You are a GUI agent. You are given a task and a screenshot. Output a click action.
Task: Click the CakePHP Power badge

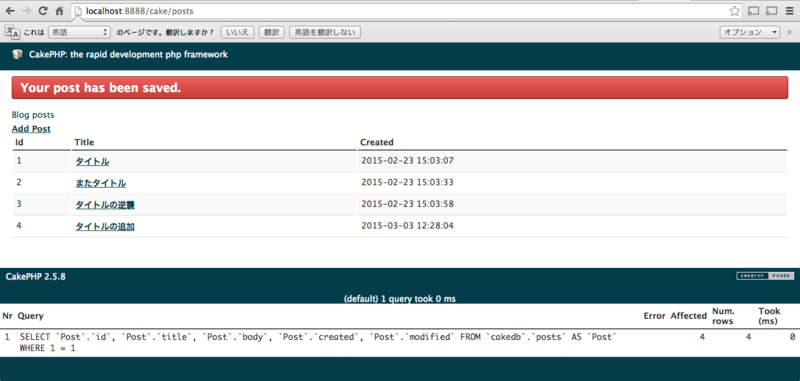(765, 276)
